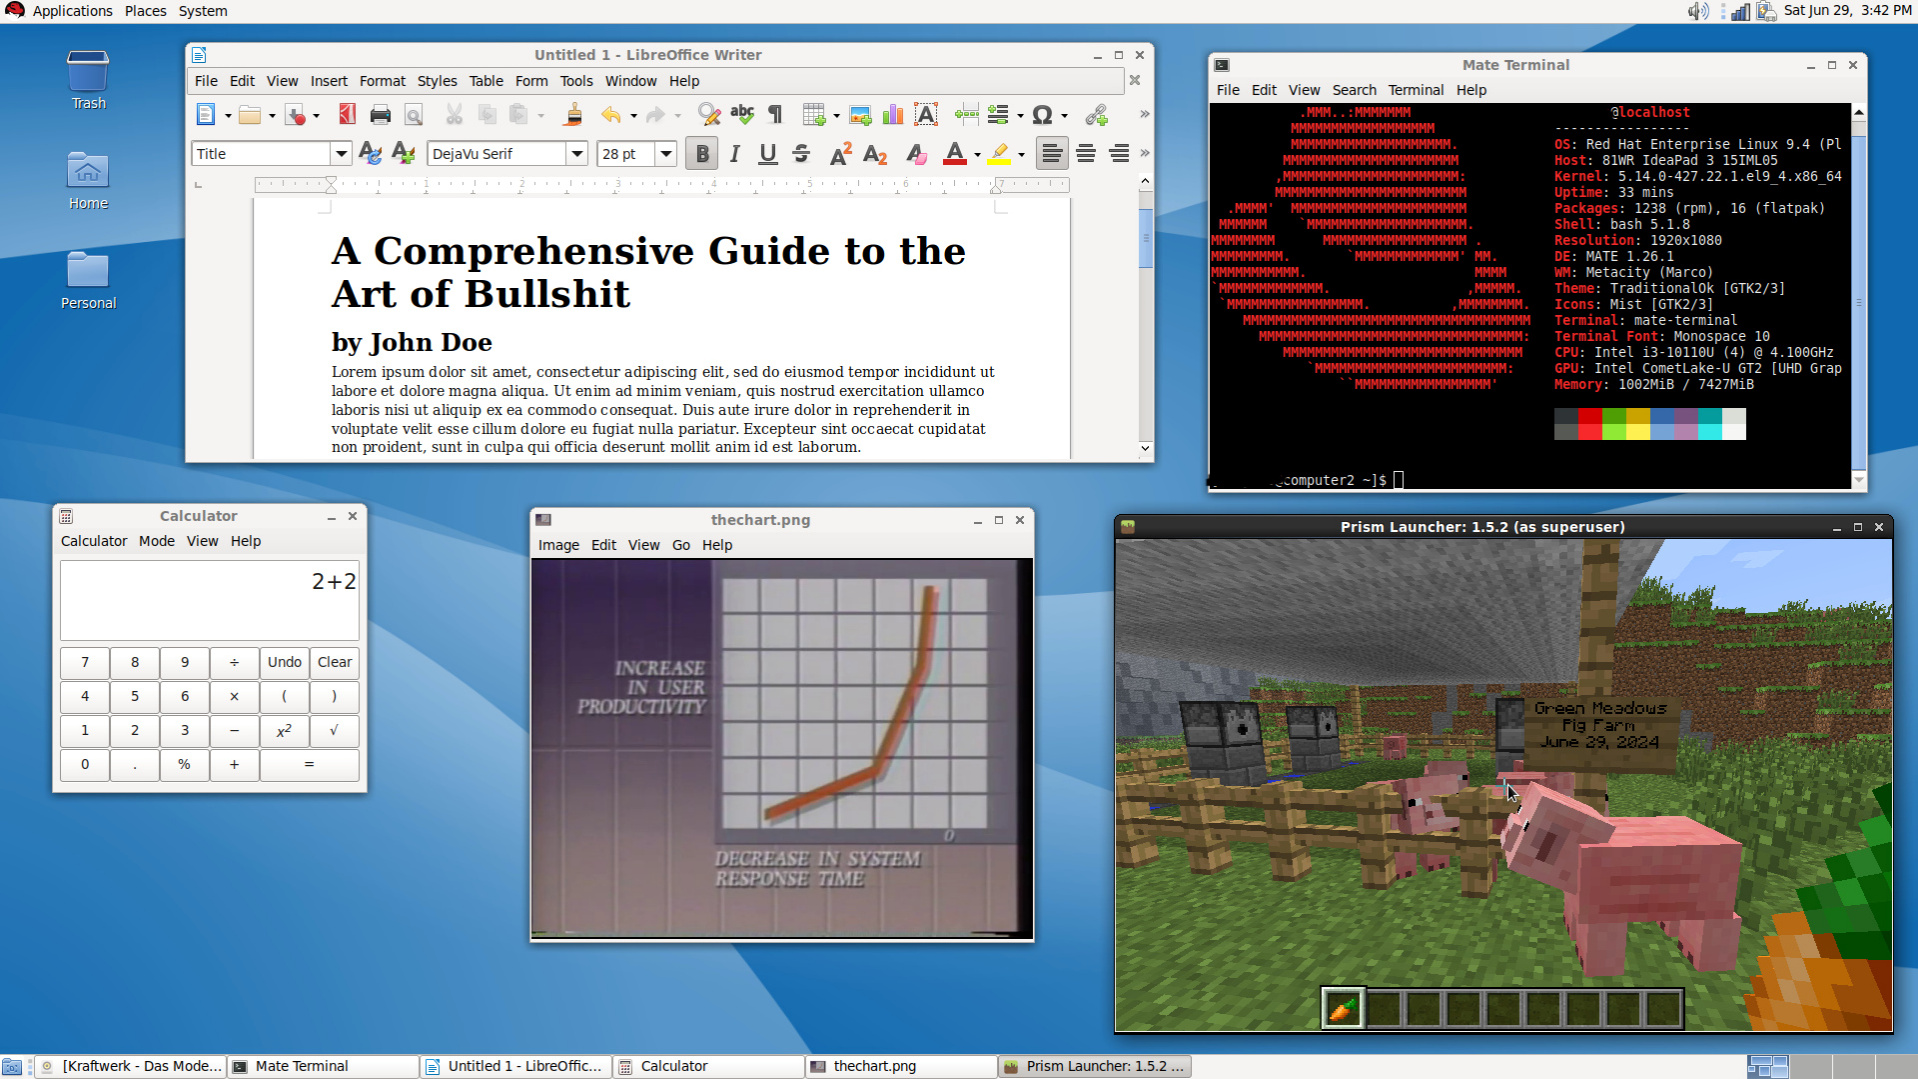Click the Print icon in Writer toolbar
This screenshot has width=1918, height=1079.
380,115
